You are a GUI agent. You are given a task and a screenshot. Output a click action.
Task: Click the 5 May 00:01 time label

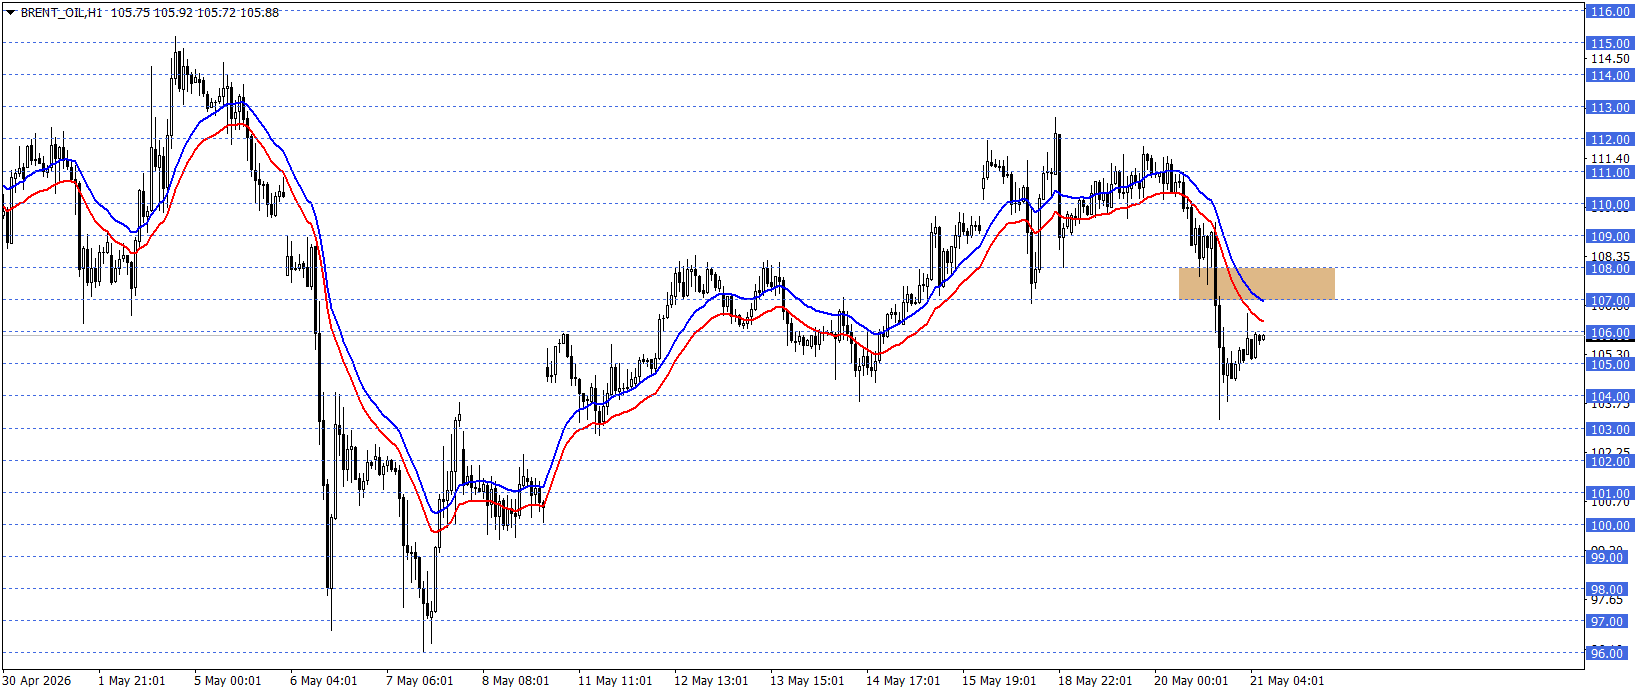(227, 681)
